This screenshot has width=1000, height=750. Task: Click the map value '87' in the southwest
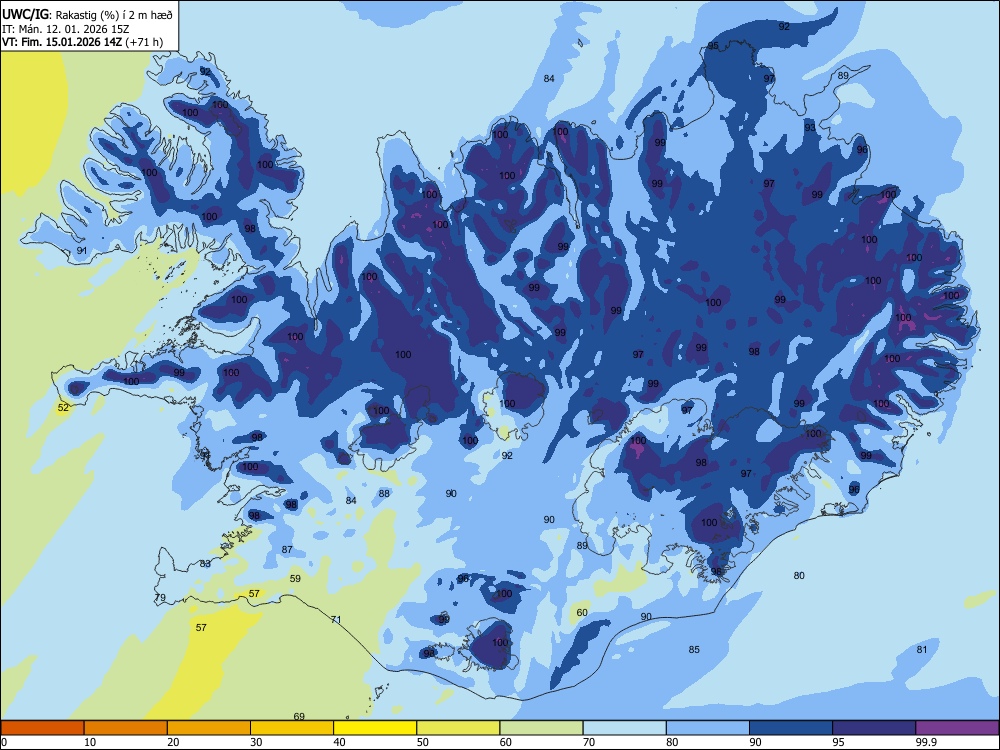[287, 549]
